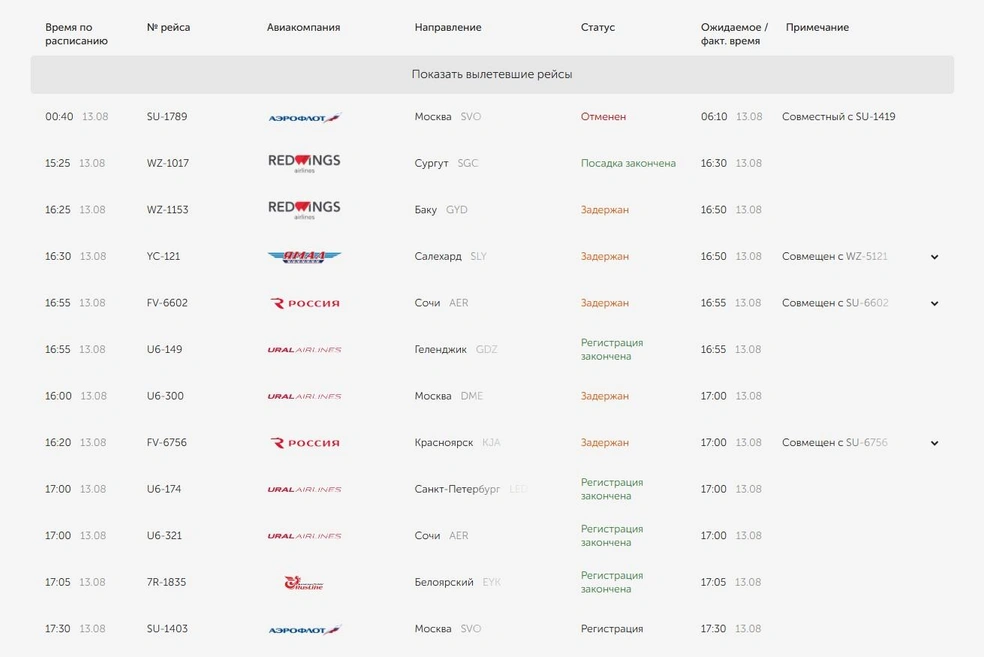Viewport: 984px width, 657px height.
Task: Click the Время по расписанию column header
Action: (77, 34)
